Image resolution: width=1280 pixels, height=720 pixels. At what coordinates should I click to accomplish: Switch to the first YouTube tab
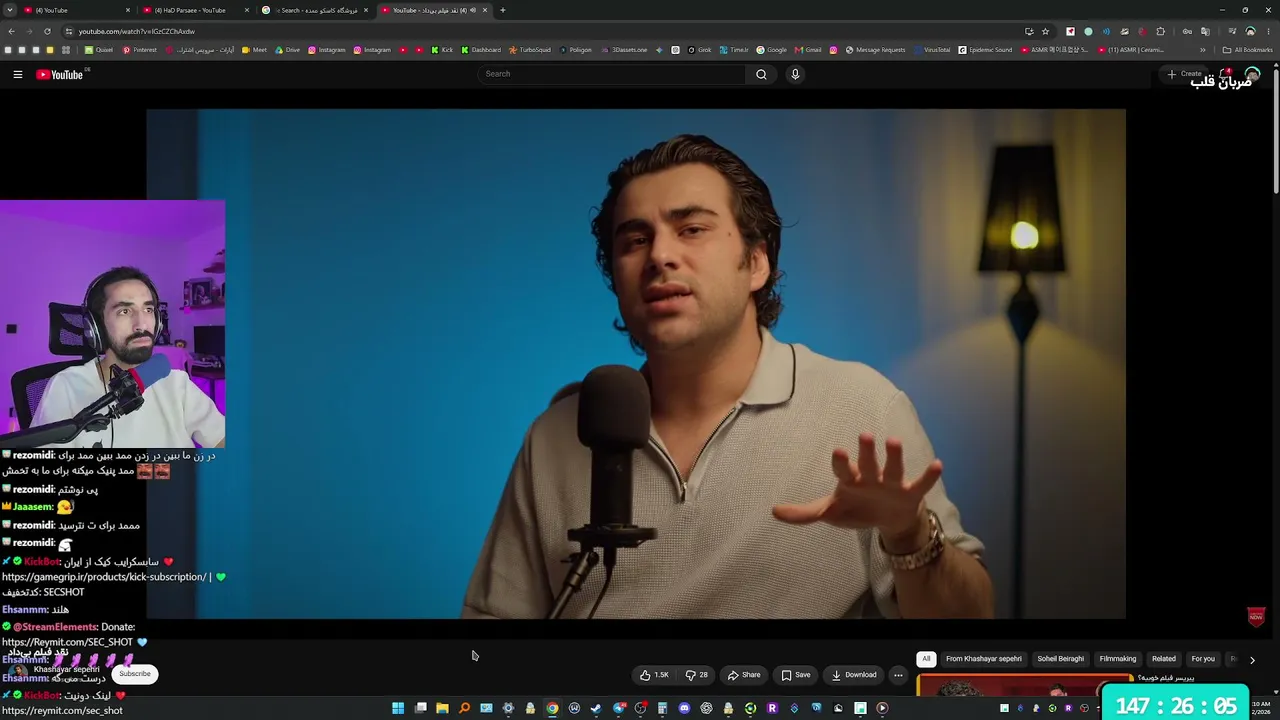(x=76, y=10)
